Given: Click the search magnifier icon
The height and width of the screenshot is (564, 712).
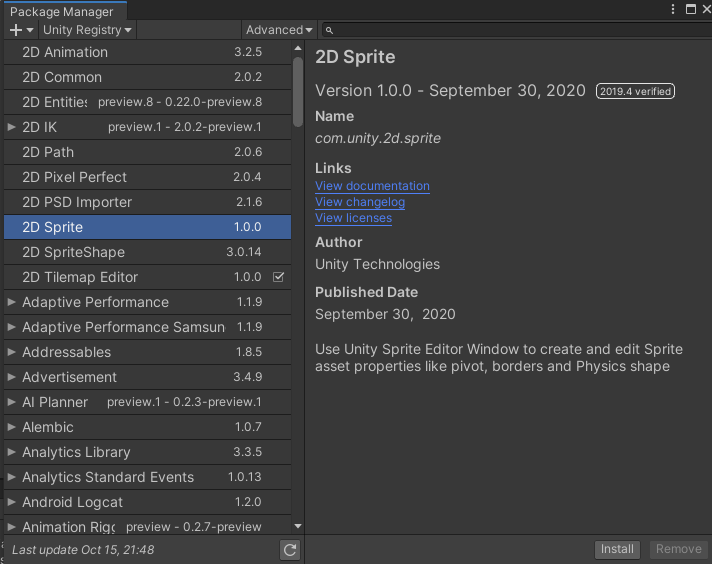Looking at the screenshot, I should click(329, 30).
